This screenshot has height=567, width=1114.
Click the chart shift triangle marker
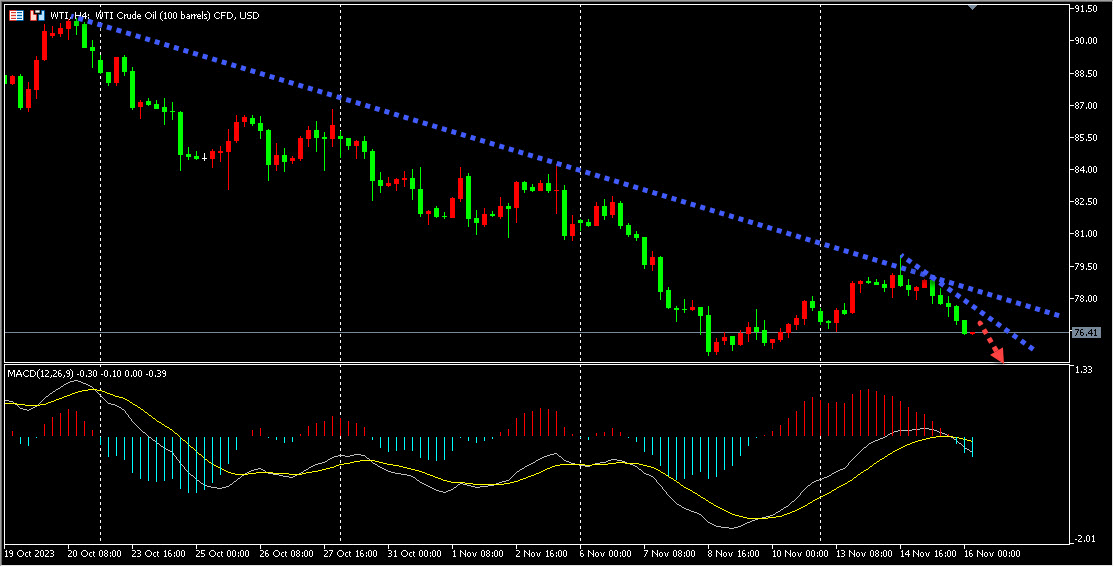pos(973,6)
